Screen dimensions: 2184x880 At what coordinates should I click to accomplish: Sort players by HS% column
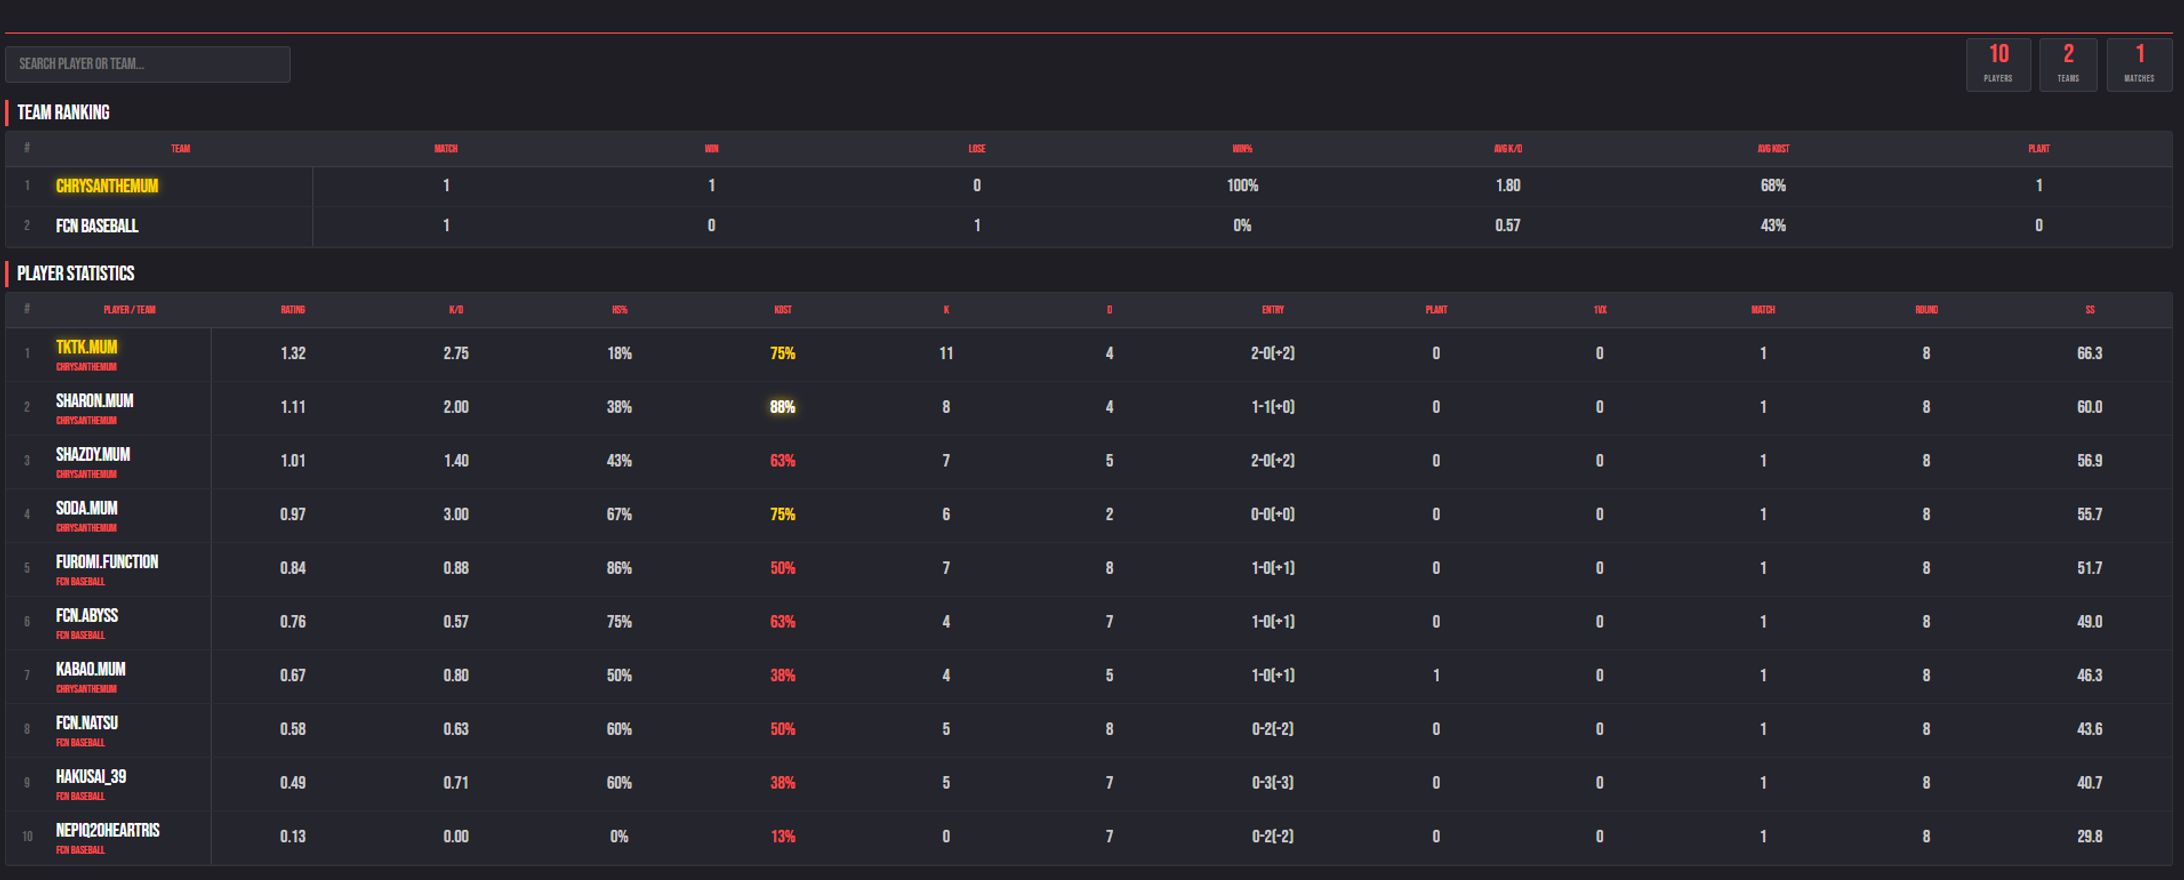pos(620,310)
